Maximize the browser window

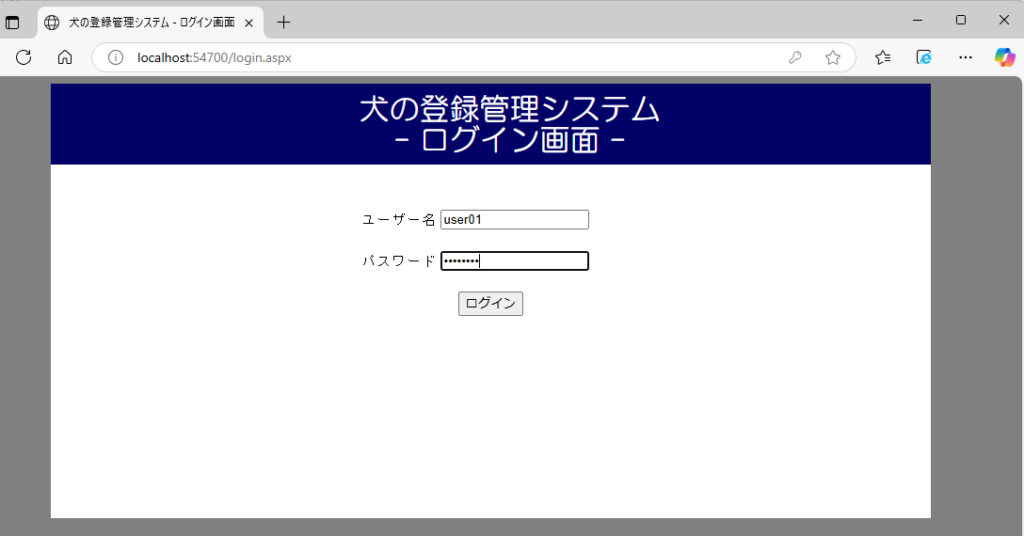point(961,20)
